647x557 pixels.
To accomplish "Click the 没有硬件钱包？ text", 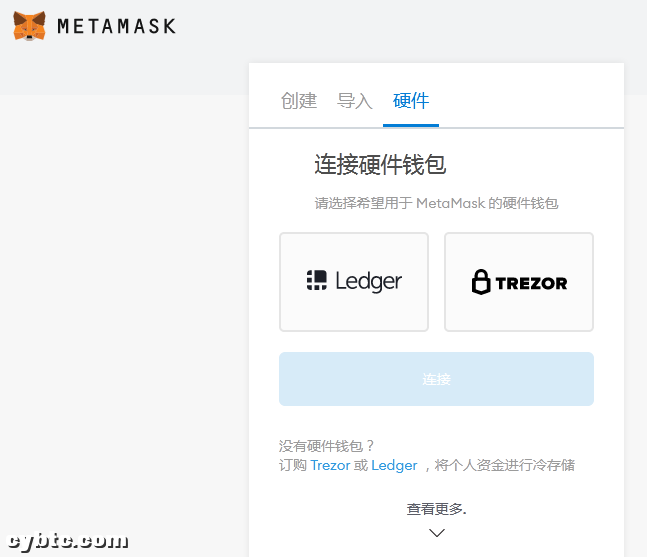I will click(x=327, y=446).
